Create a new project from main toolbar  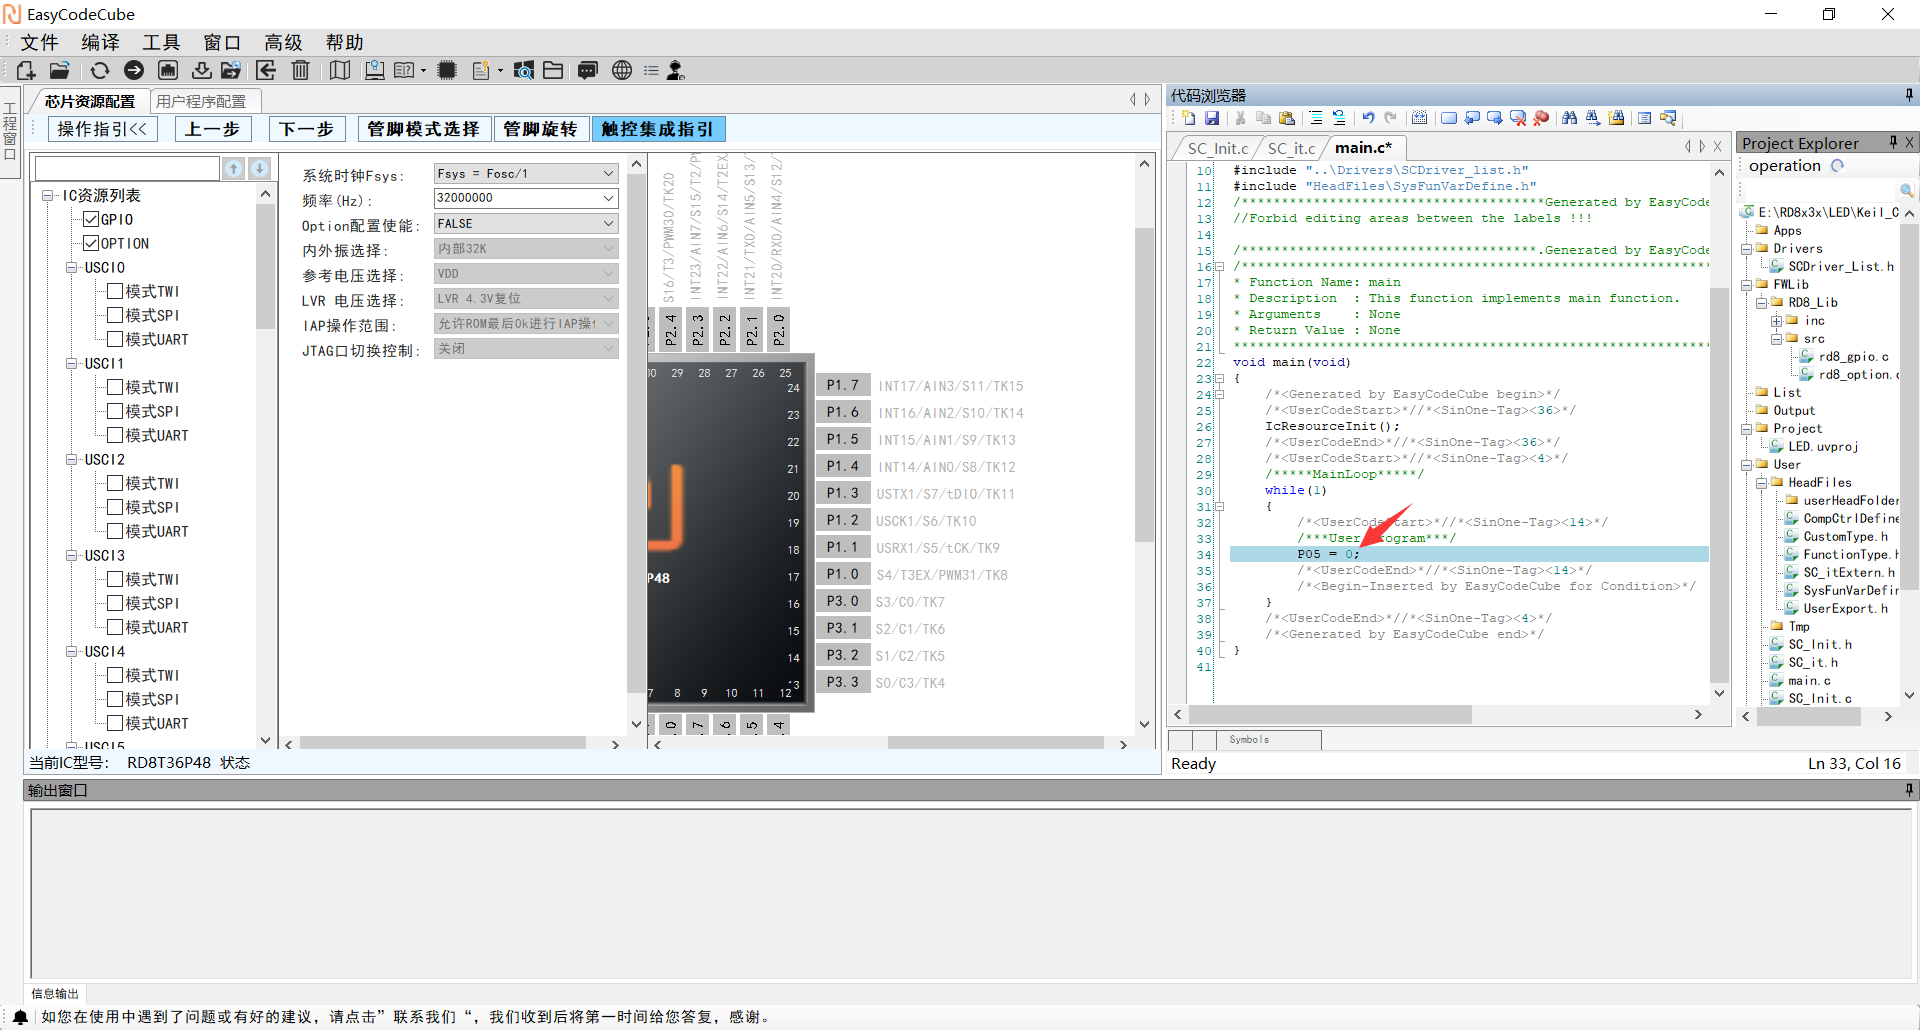coord(26,70)
